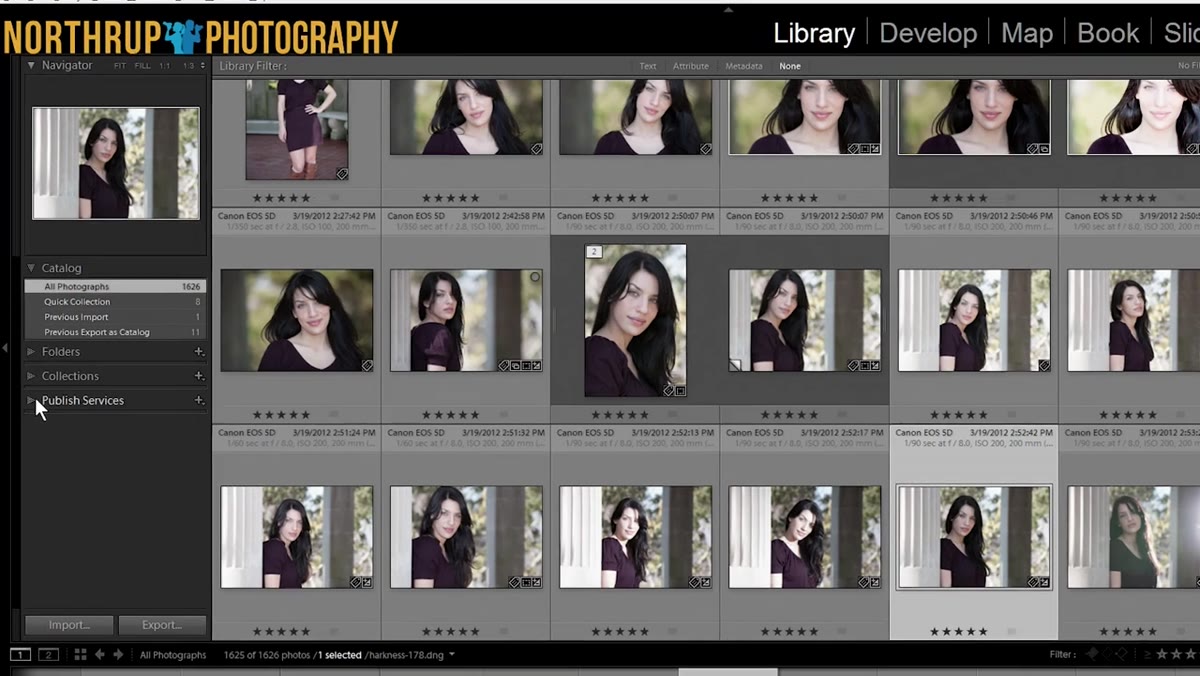Open harkness-178.dng filmstrip source dropdown
The image size is (1200, 676).
(452, 655)
